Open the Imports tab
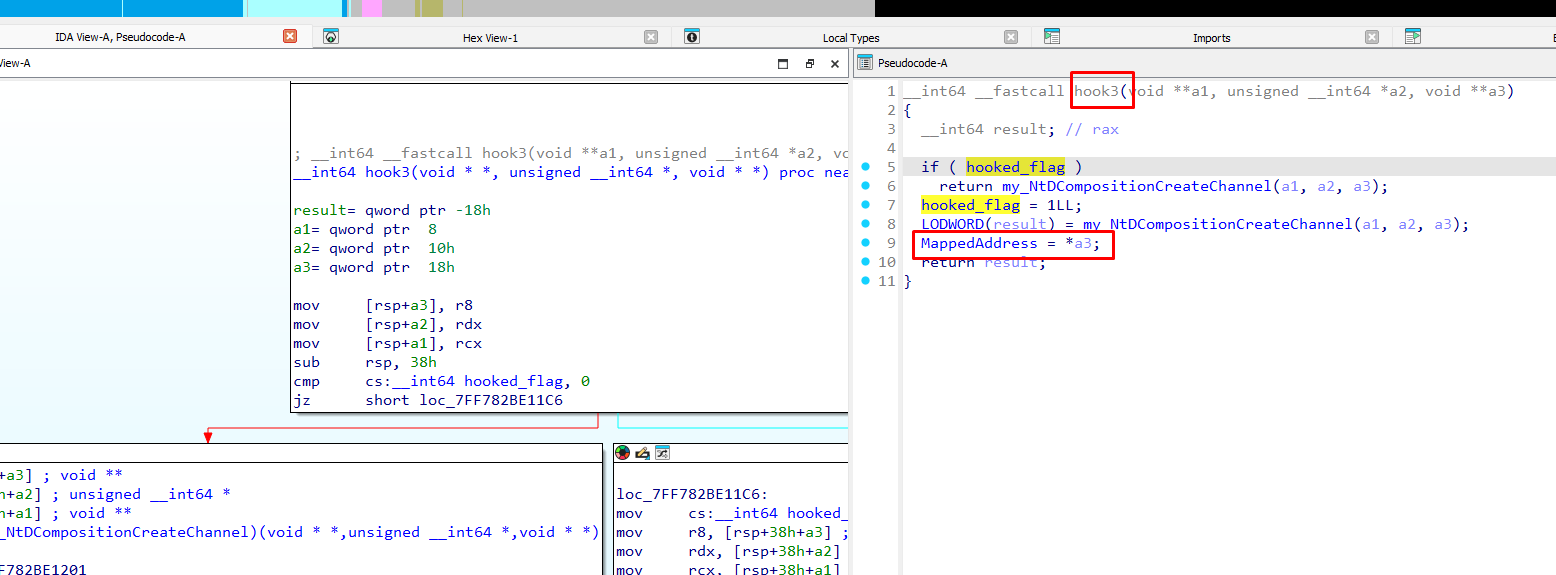 click(1211, 38)
